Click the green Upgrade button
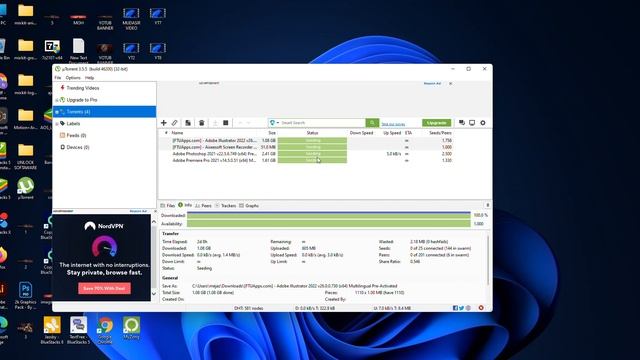 436,123
